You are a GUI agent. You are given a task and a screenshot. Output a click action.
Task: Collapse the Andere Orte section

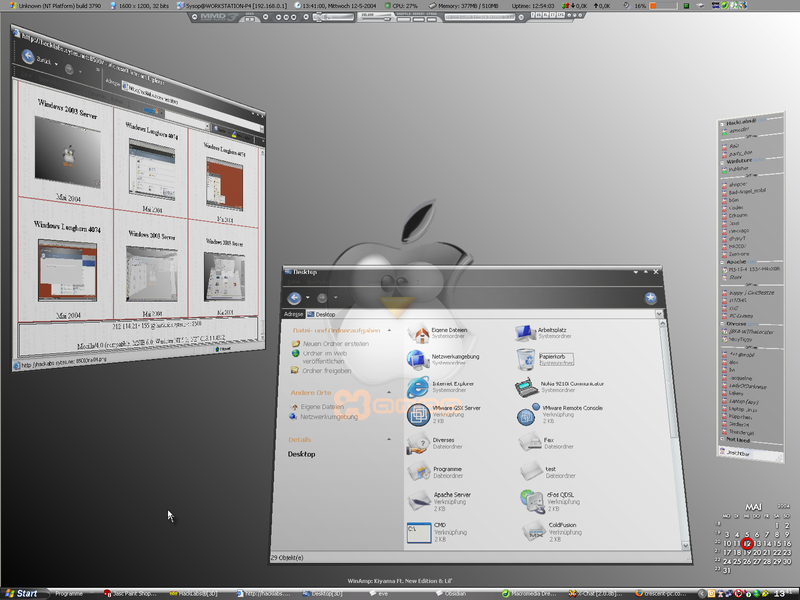(x=387, y=393)
